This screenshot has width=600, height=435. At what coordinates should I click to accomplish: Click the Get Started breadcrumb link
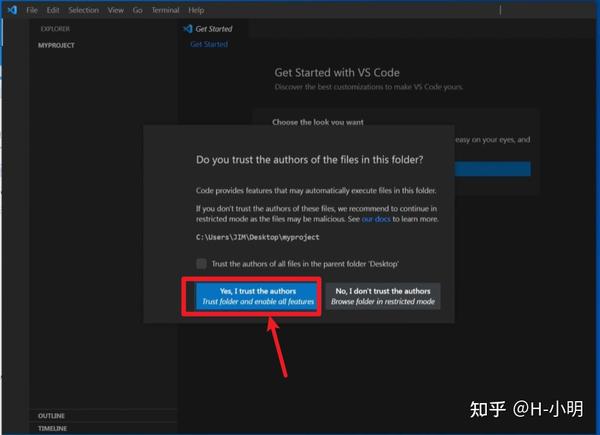(x=209, y=44)
